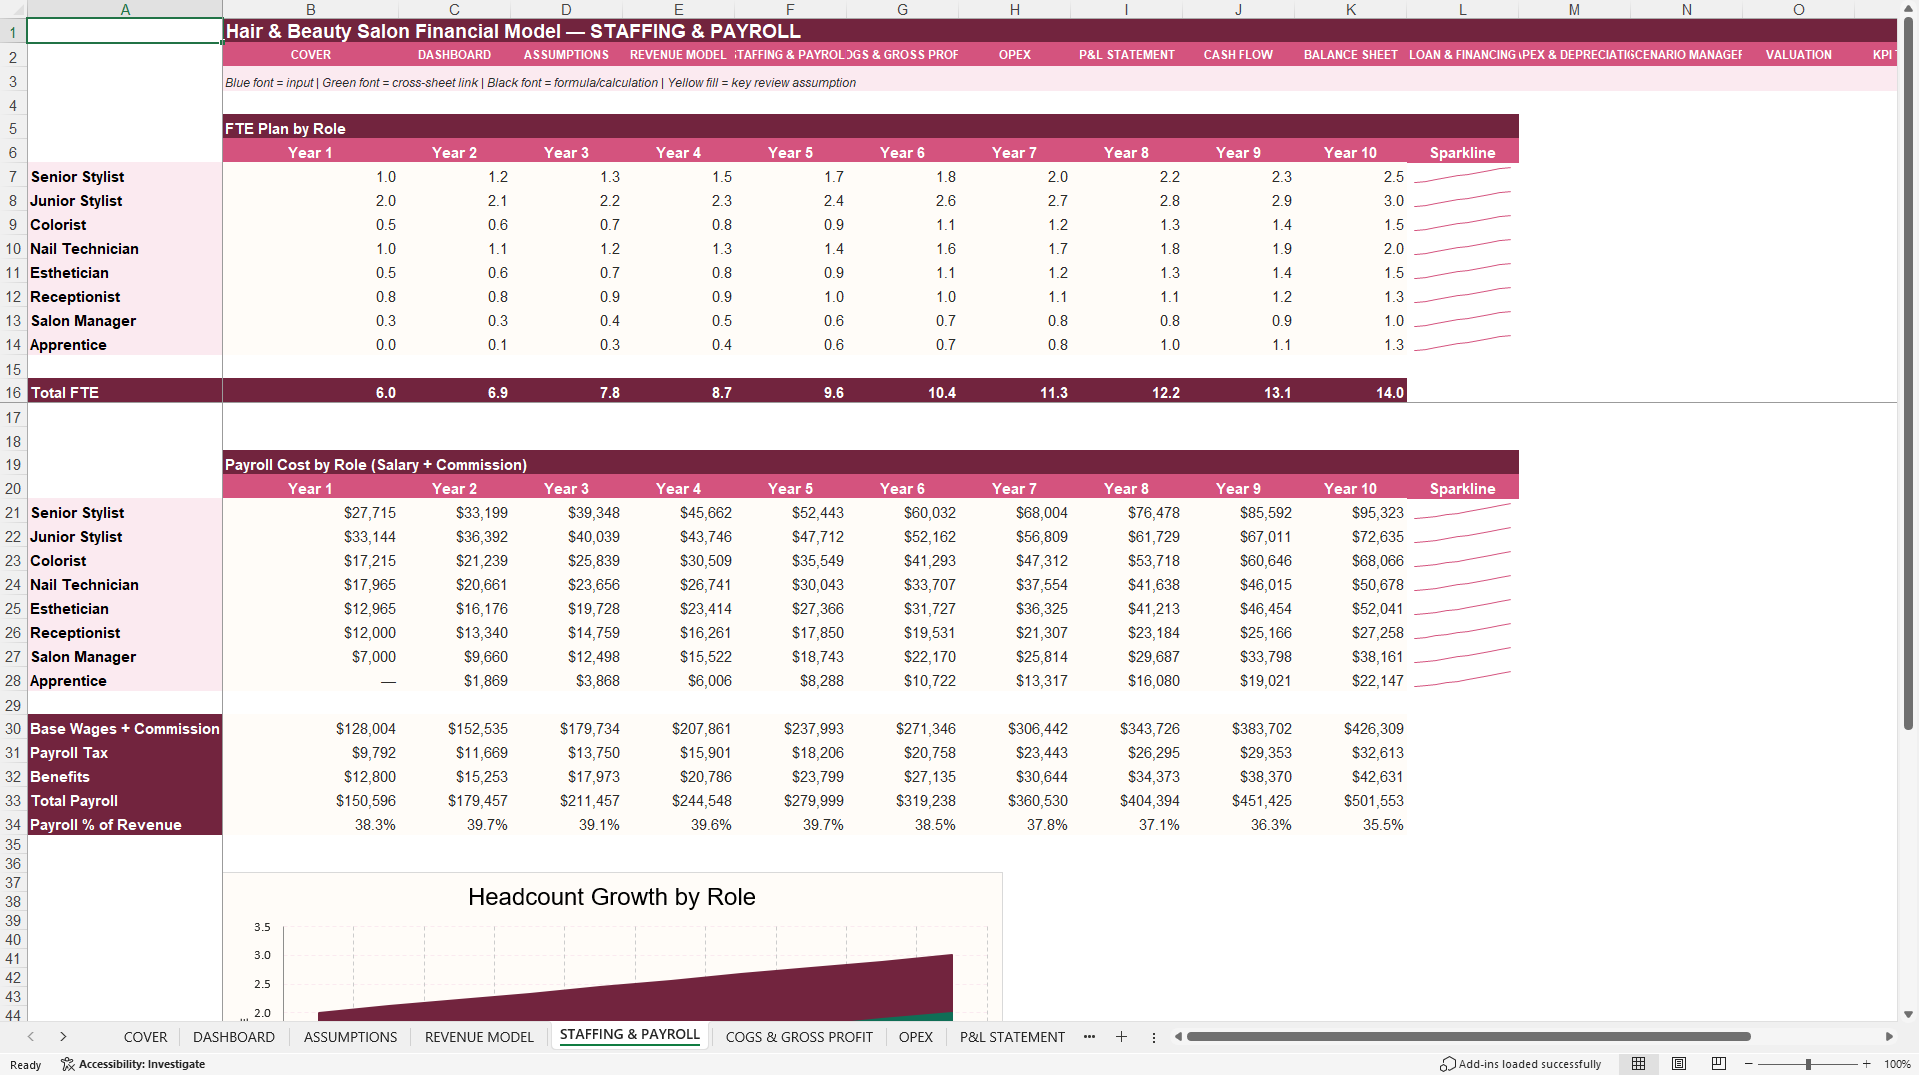Screen dimensions: 1919x1075
Task: Select column B header
Action: 310,9
